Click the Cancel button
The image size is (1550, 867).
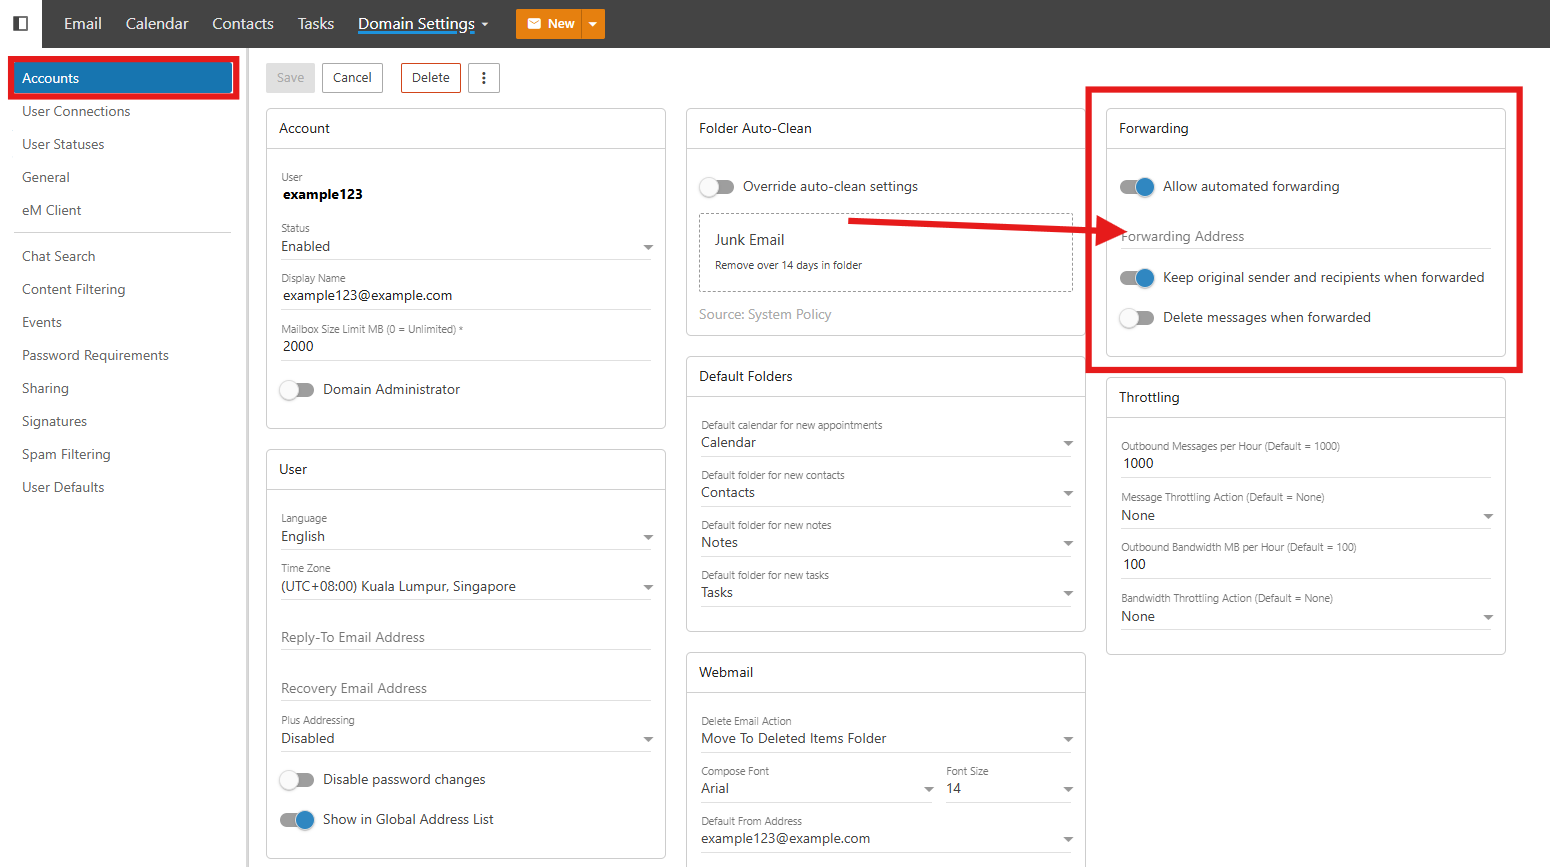pyautogui.click(x=352, y=78)
